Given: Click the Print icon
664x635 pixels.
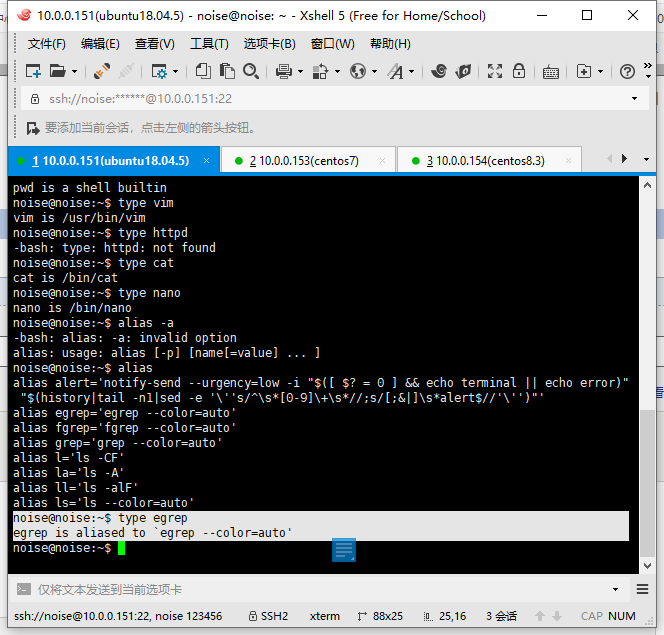Looking at the screenshot, I should pyautogui.click(x=284, y=71).
